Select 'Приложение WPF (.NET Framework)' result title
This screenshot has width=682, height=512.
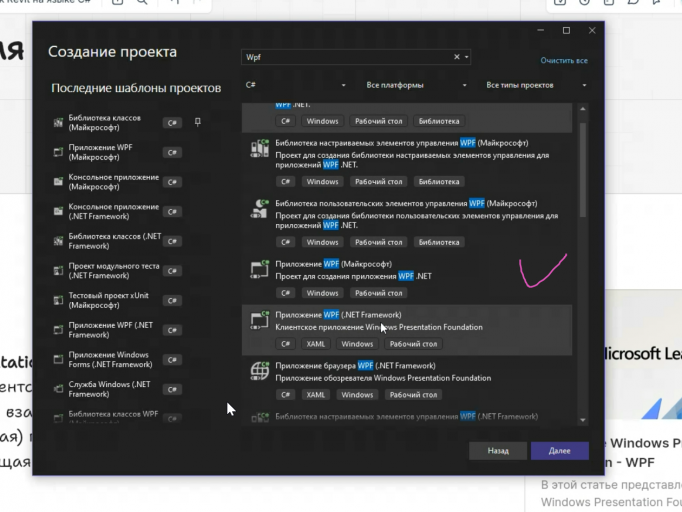[x=338, y=315]
